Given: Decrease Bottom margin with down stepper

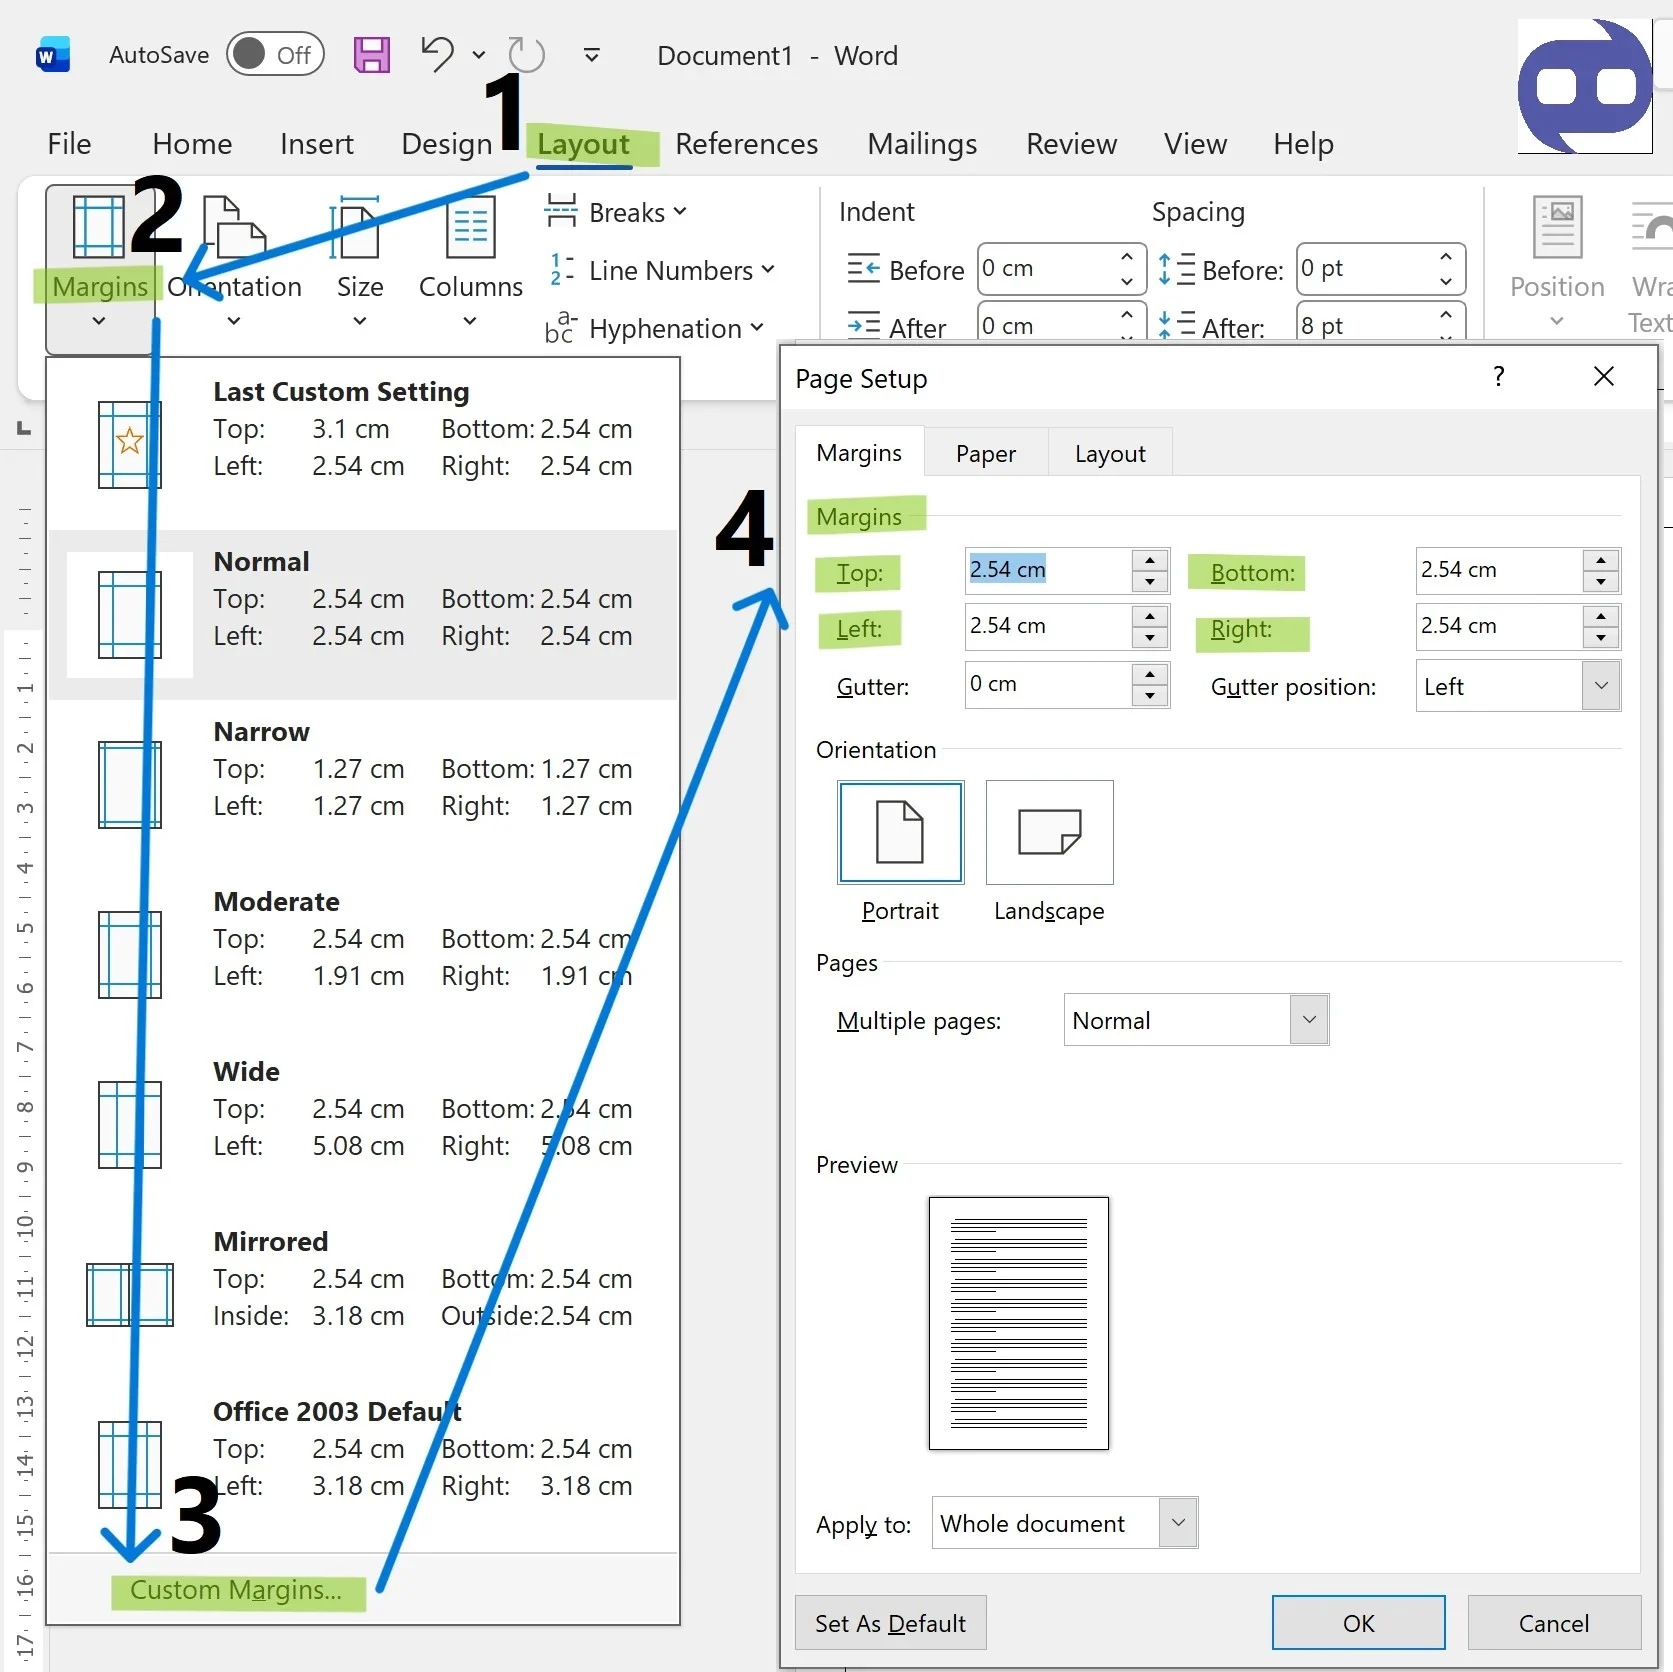Looking at the screenshot, I should point(1601,582).
